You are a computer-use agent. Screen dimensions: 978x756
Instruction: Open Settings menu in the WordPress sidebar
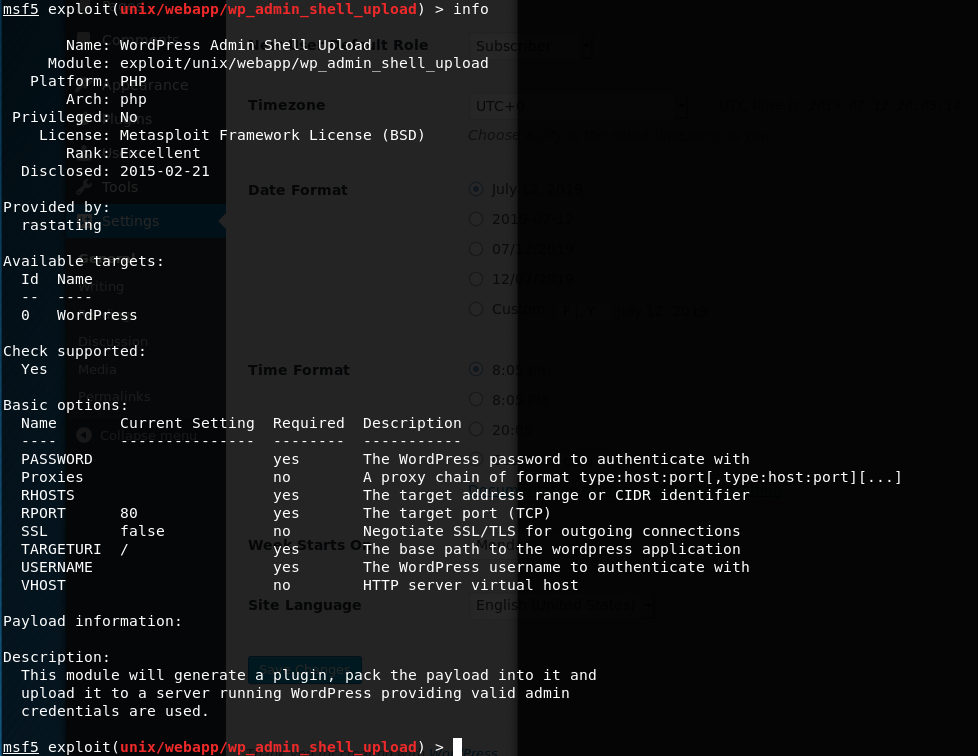pos(130,221)
